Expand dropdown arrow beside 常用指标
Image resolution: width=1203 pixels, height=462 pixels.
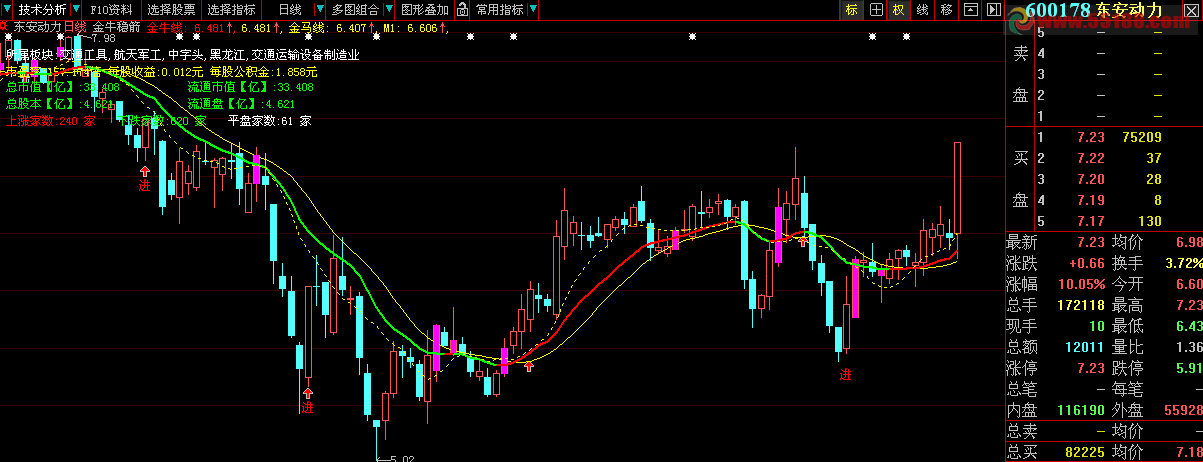coord(532,9)
